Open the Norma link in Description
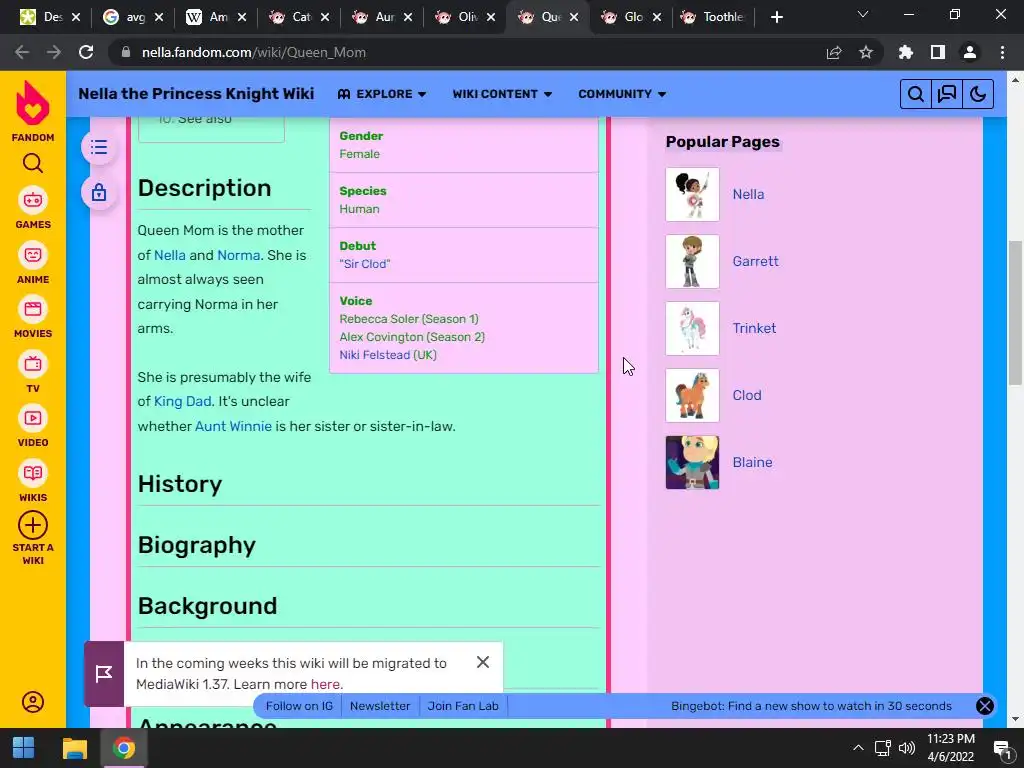 (x=238, y=255)
